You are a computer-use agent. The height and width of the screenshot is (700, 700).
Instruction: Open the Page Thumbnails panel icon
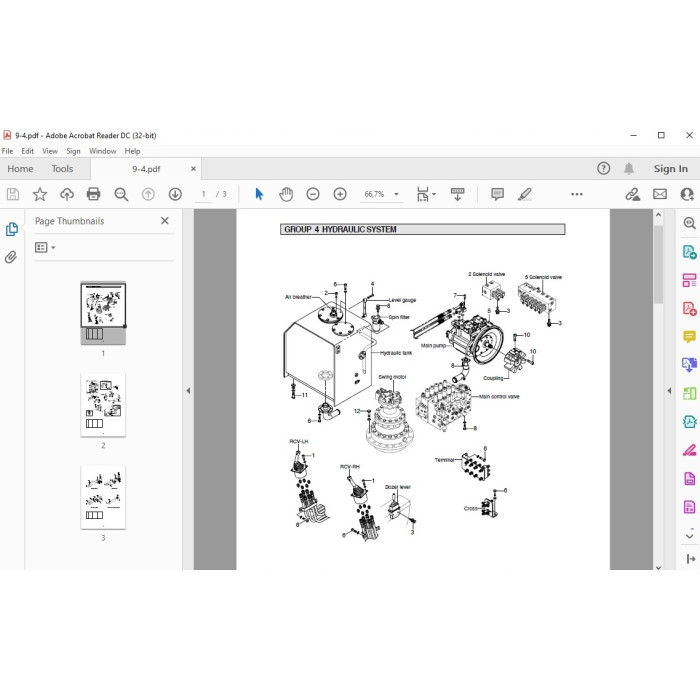click(x=12, y=229)
